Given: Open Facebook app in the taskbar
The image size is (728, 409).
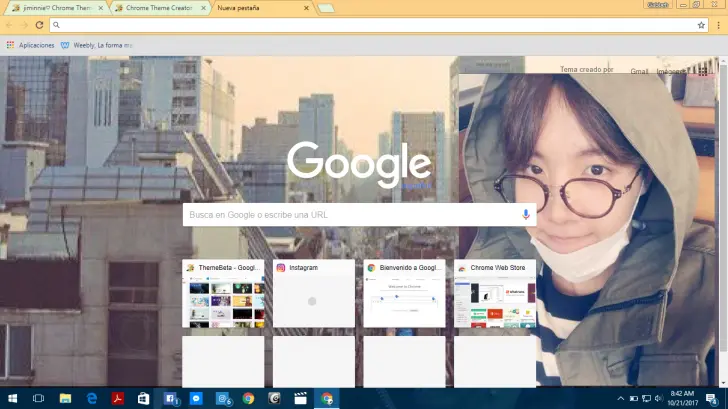Looking at the screenshot, I should click(x=170, y=398).
